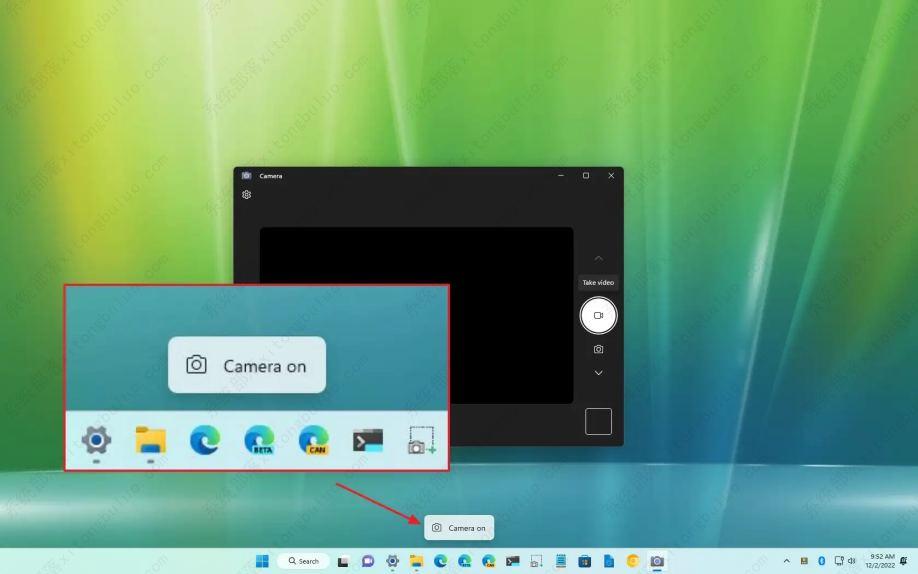
Task: Open Task View on the taskbar
Action: (x=343, y=561)
